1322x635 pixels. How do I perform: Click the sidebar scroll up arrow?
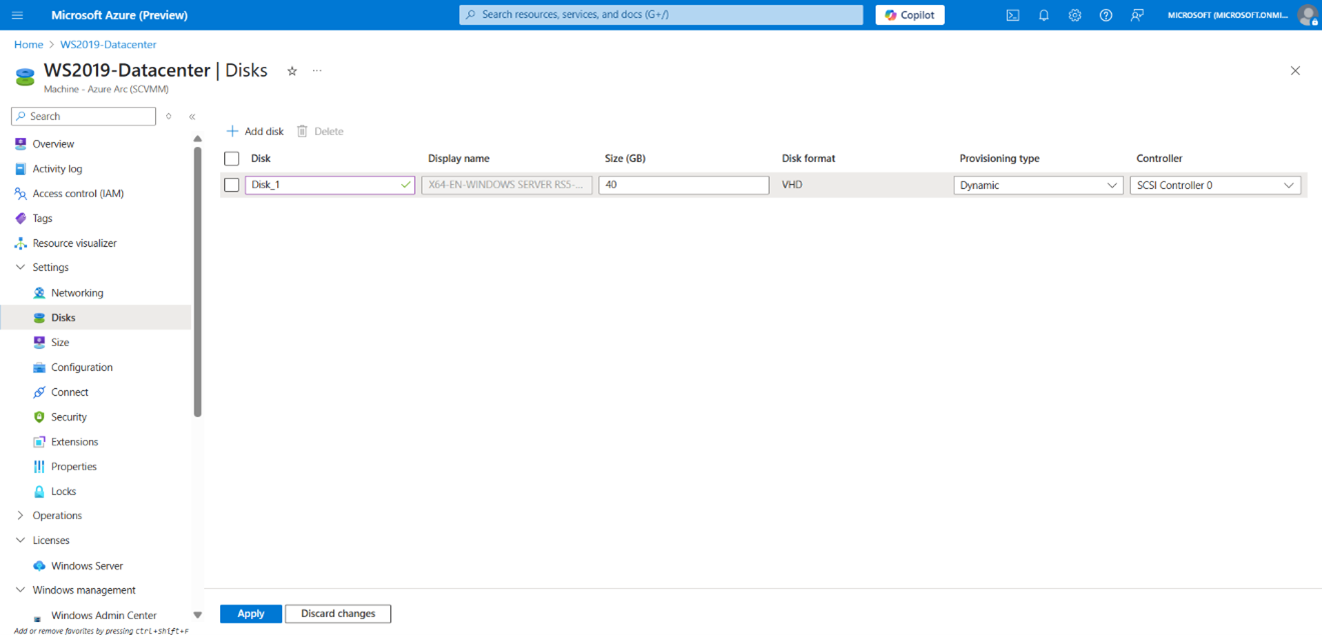point(197,139)
